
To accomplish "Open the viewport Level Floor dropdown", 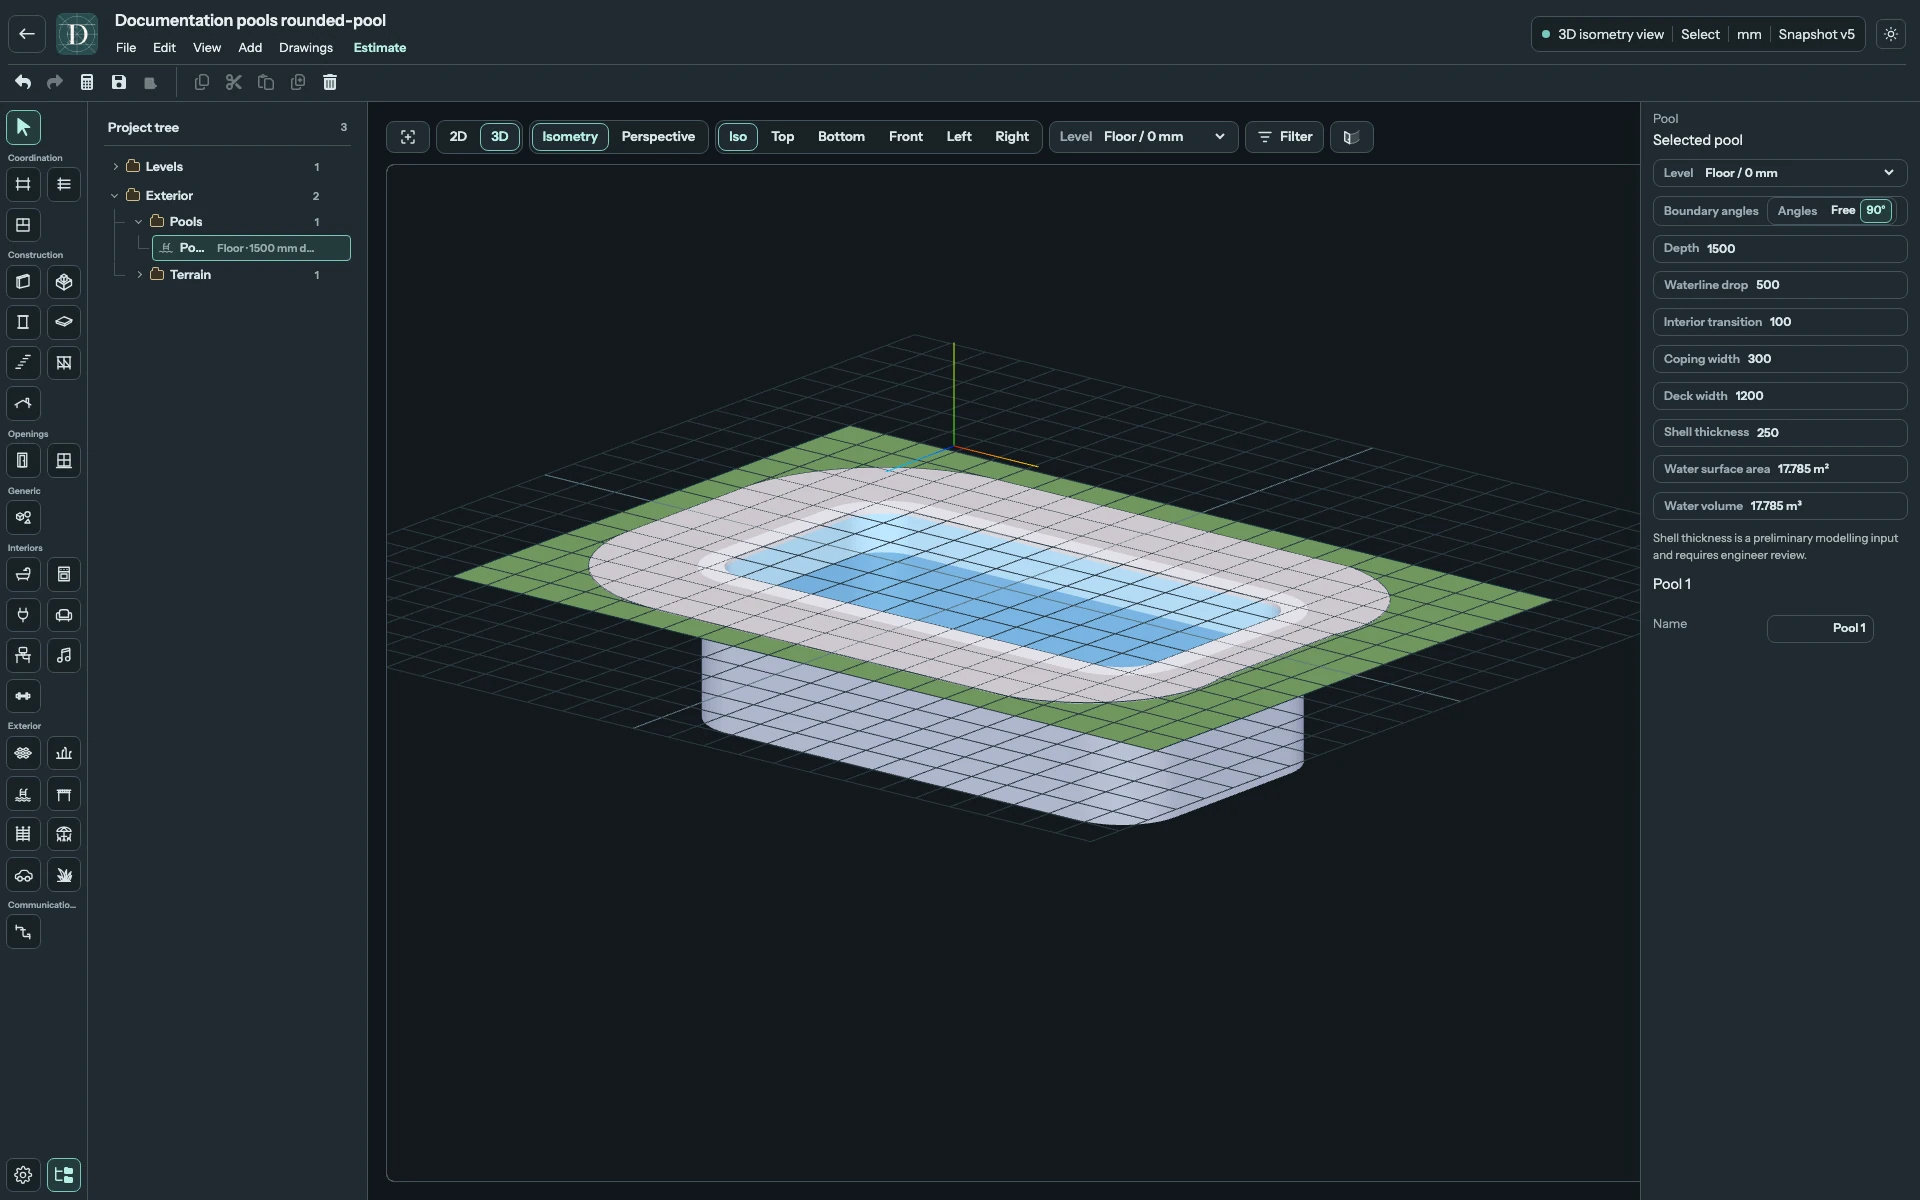I will click(x=1143, y=137).
